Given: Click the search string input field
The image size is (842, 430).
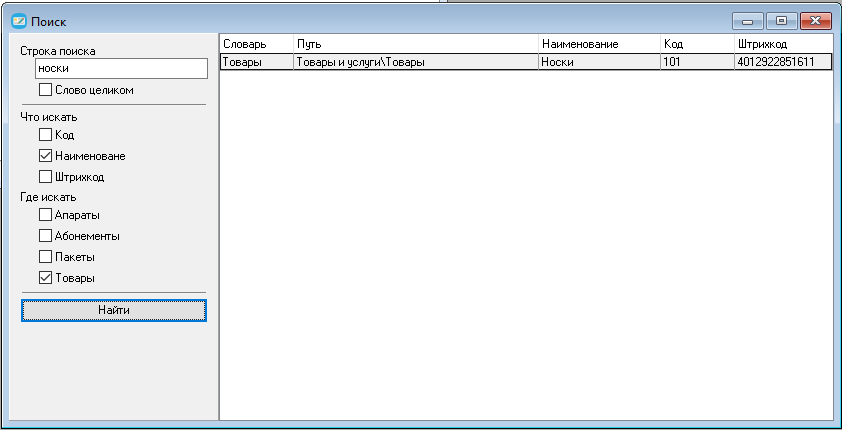Looking at the screenshot, I should tap(121, 69).
